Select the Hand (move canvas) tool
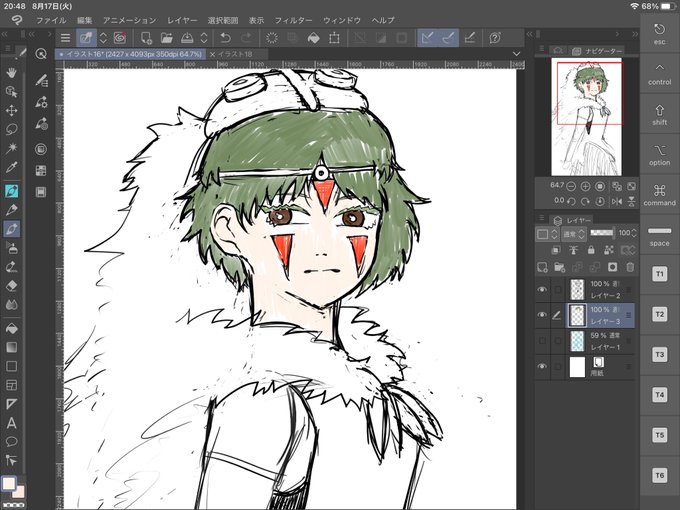 click(x=11, y=73)
